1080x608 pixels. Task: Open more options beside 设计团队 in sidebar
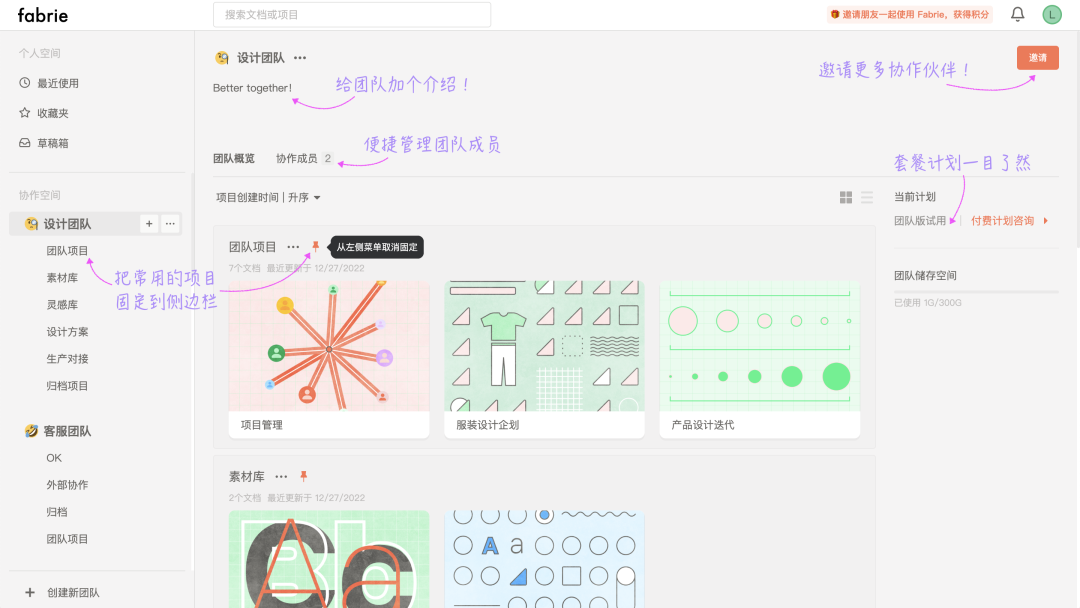(x=170, y=223)
